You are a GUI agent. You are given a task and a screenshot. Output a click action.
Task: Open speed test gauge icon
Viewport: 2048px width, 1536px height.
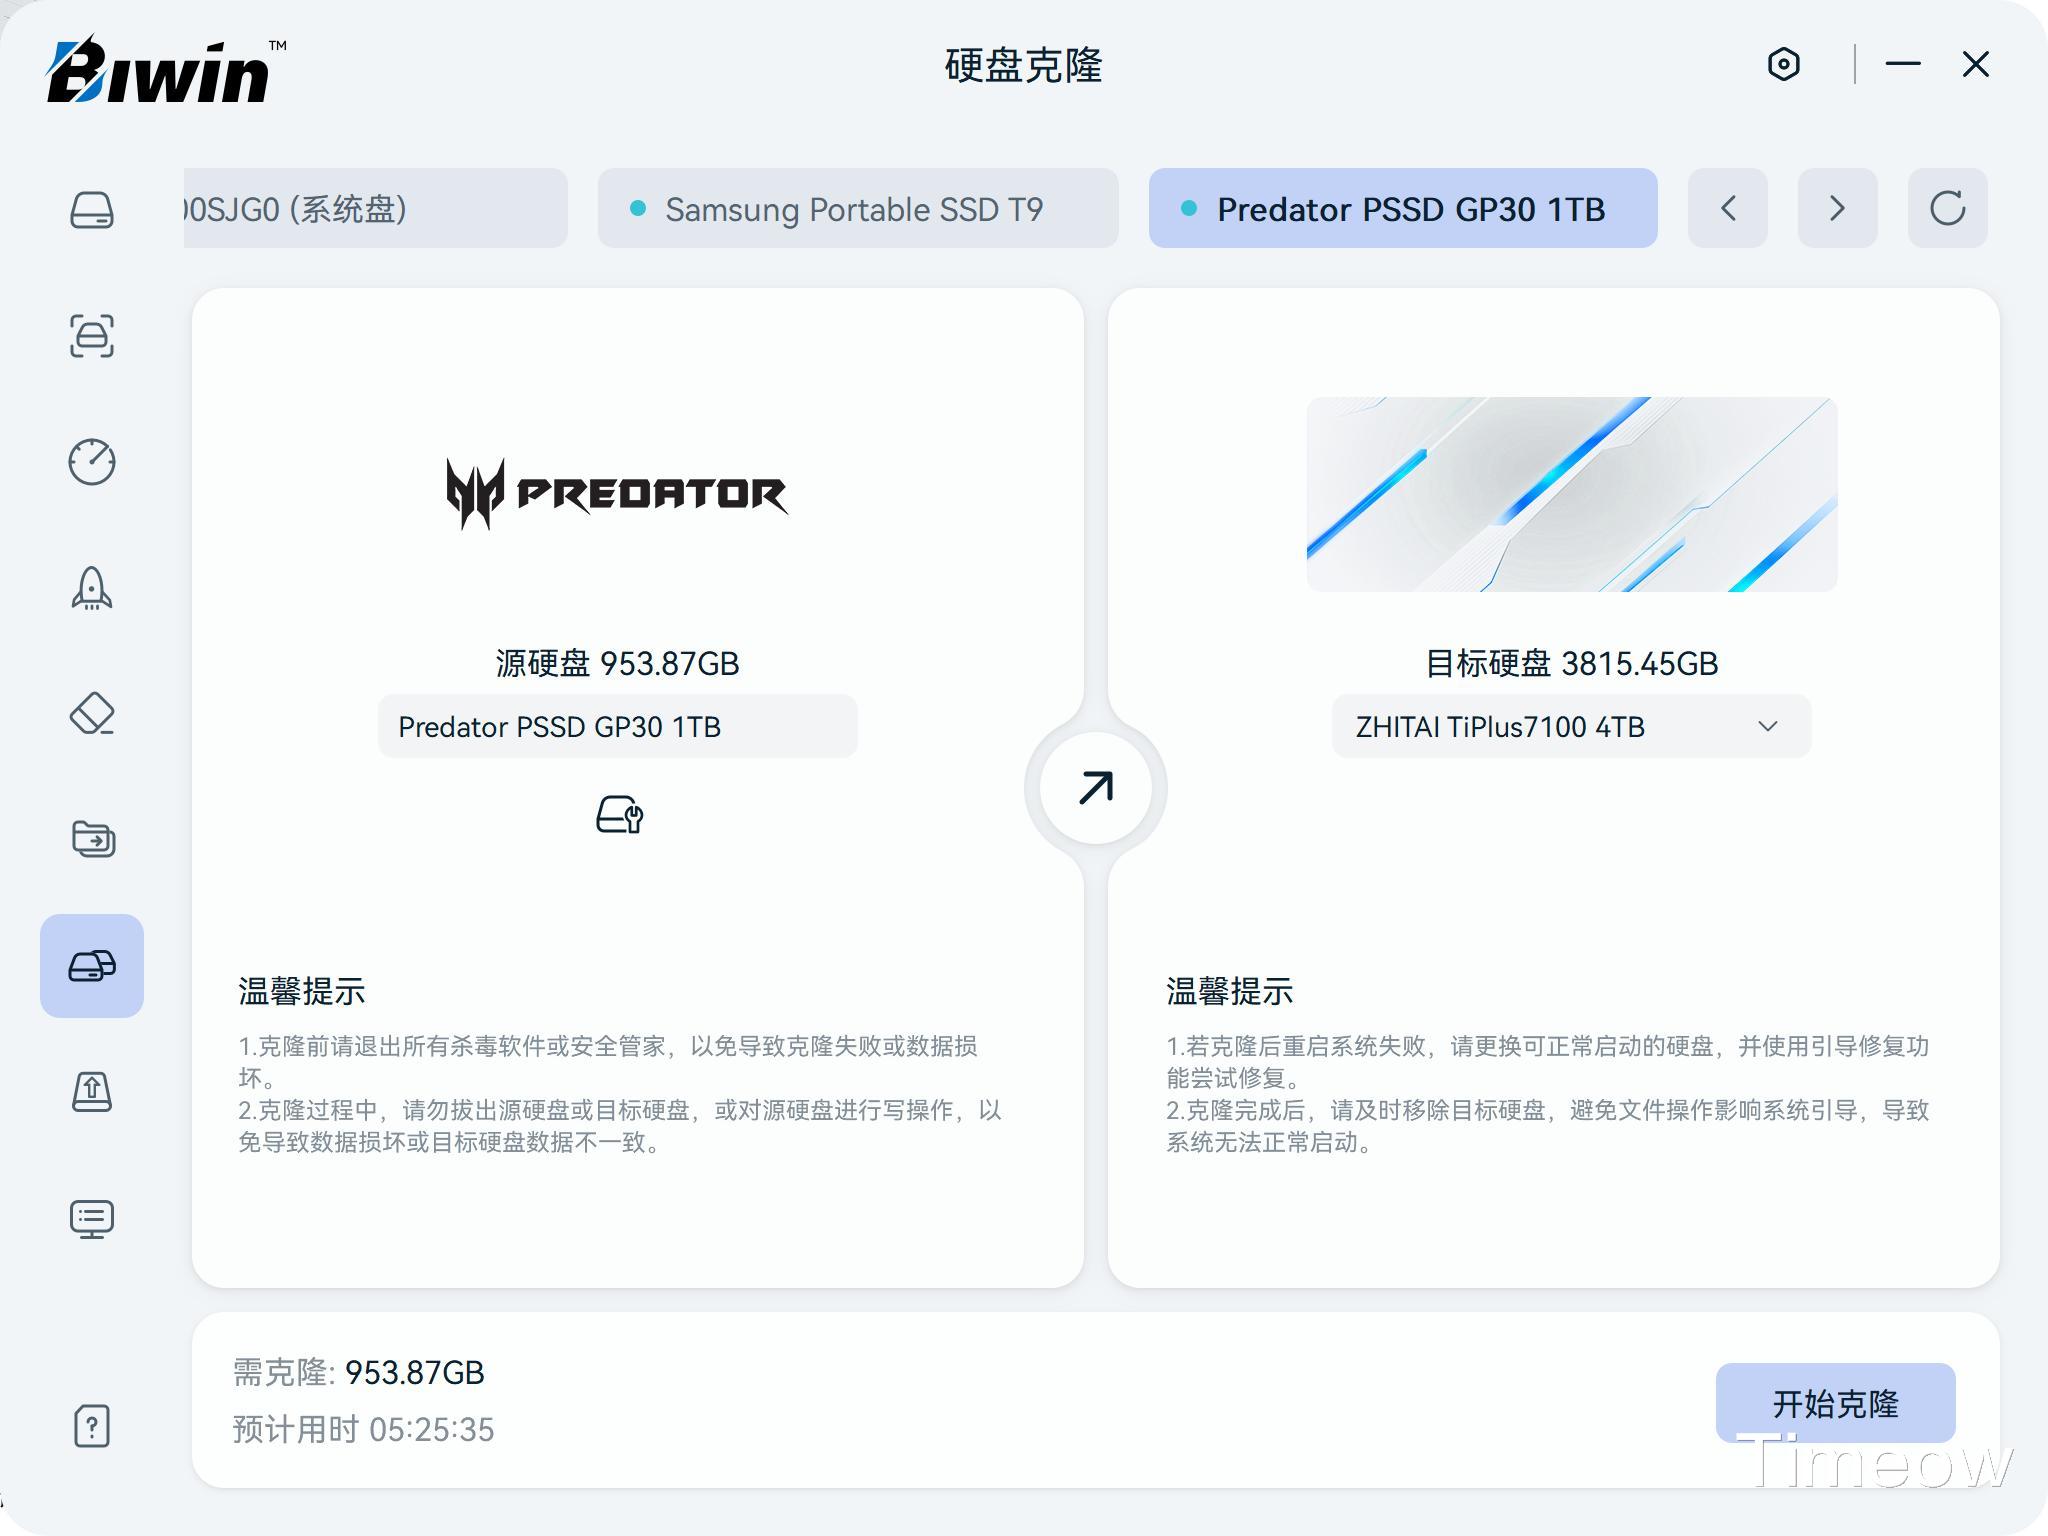[92, 462]
